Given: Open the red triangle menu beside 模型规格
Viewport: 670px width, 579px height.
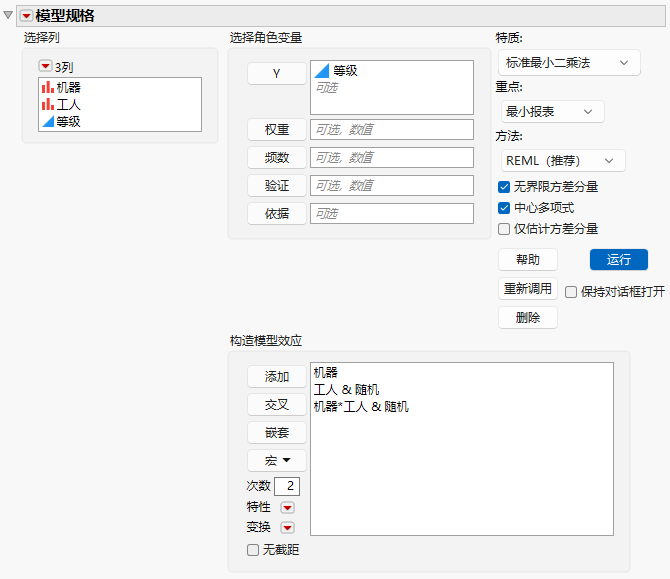Looking at the screenshot, I should click(26, 16).
